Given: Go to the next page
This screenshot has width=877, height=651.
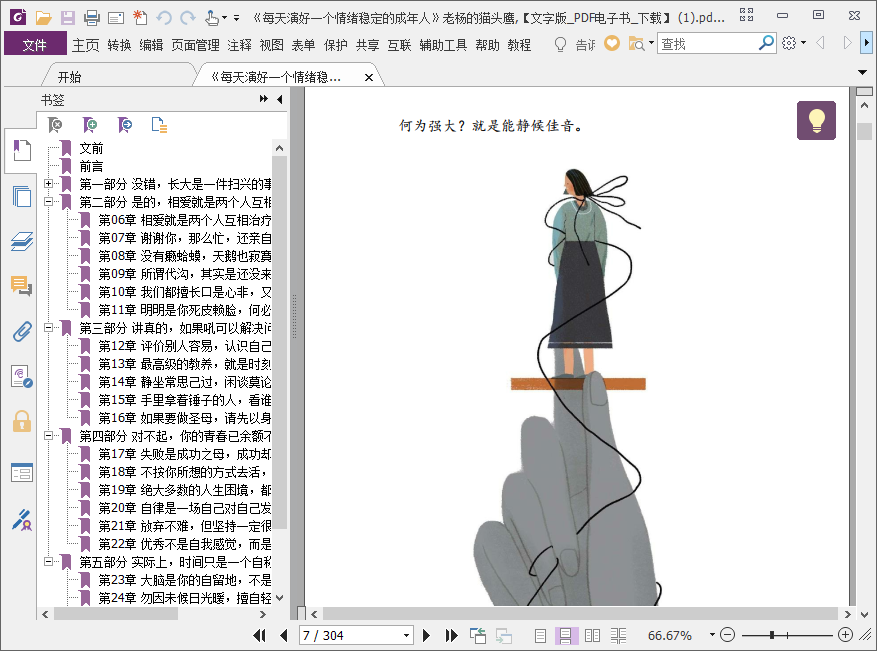Looking at the screenshot, I should (x=426, y=635).
